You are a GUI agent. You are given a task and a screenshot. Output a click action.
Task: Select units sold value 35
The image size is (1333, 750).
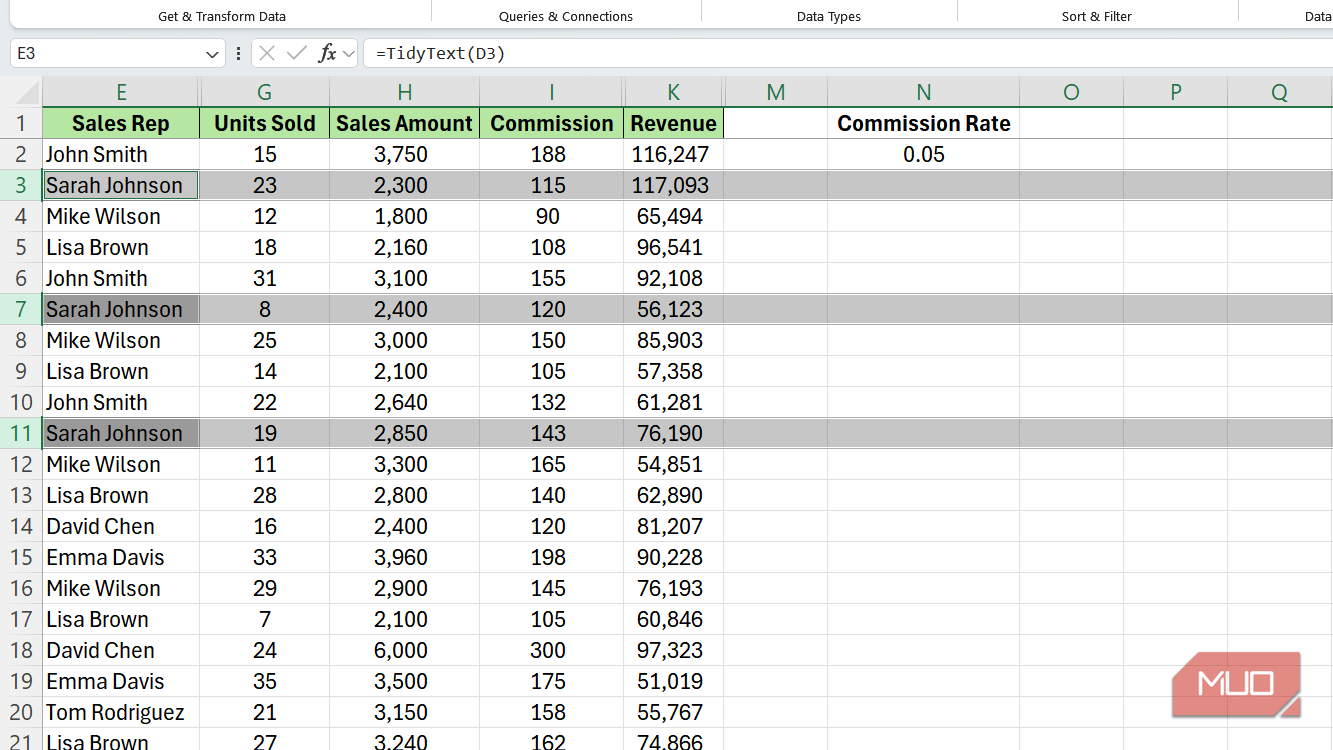[264, 681]
